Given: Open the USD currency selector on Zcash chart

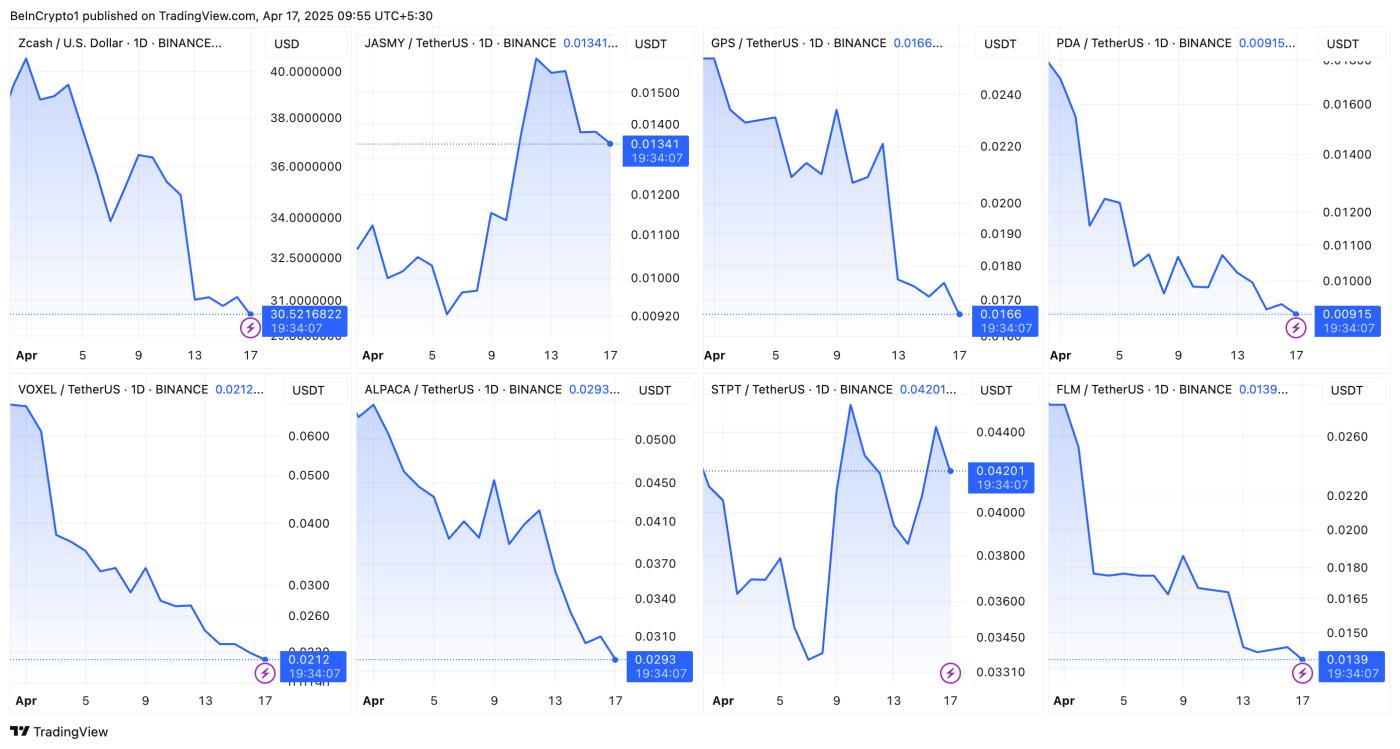Looking at the screenshot, I should coord(287,44).
